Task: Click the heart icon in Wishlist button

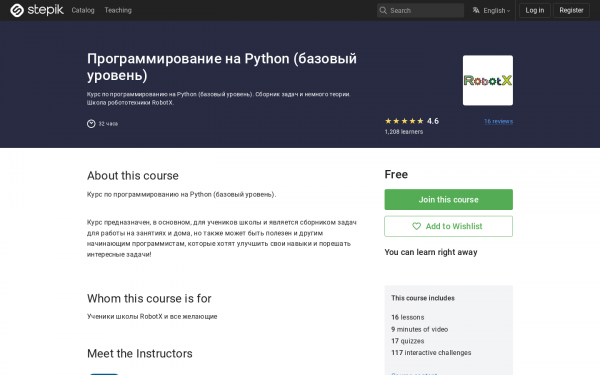Action: point(416,226)
